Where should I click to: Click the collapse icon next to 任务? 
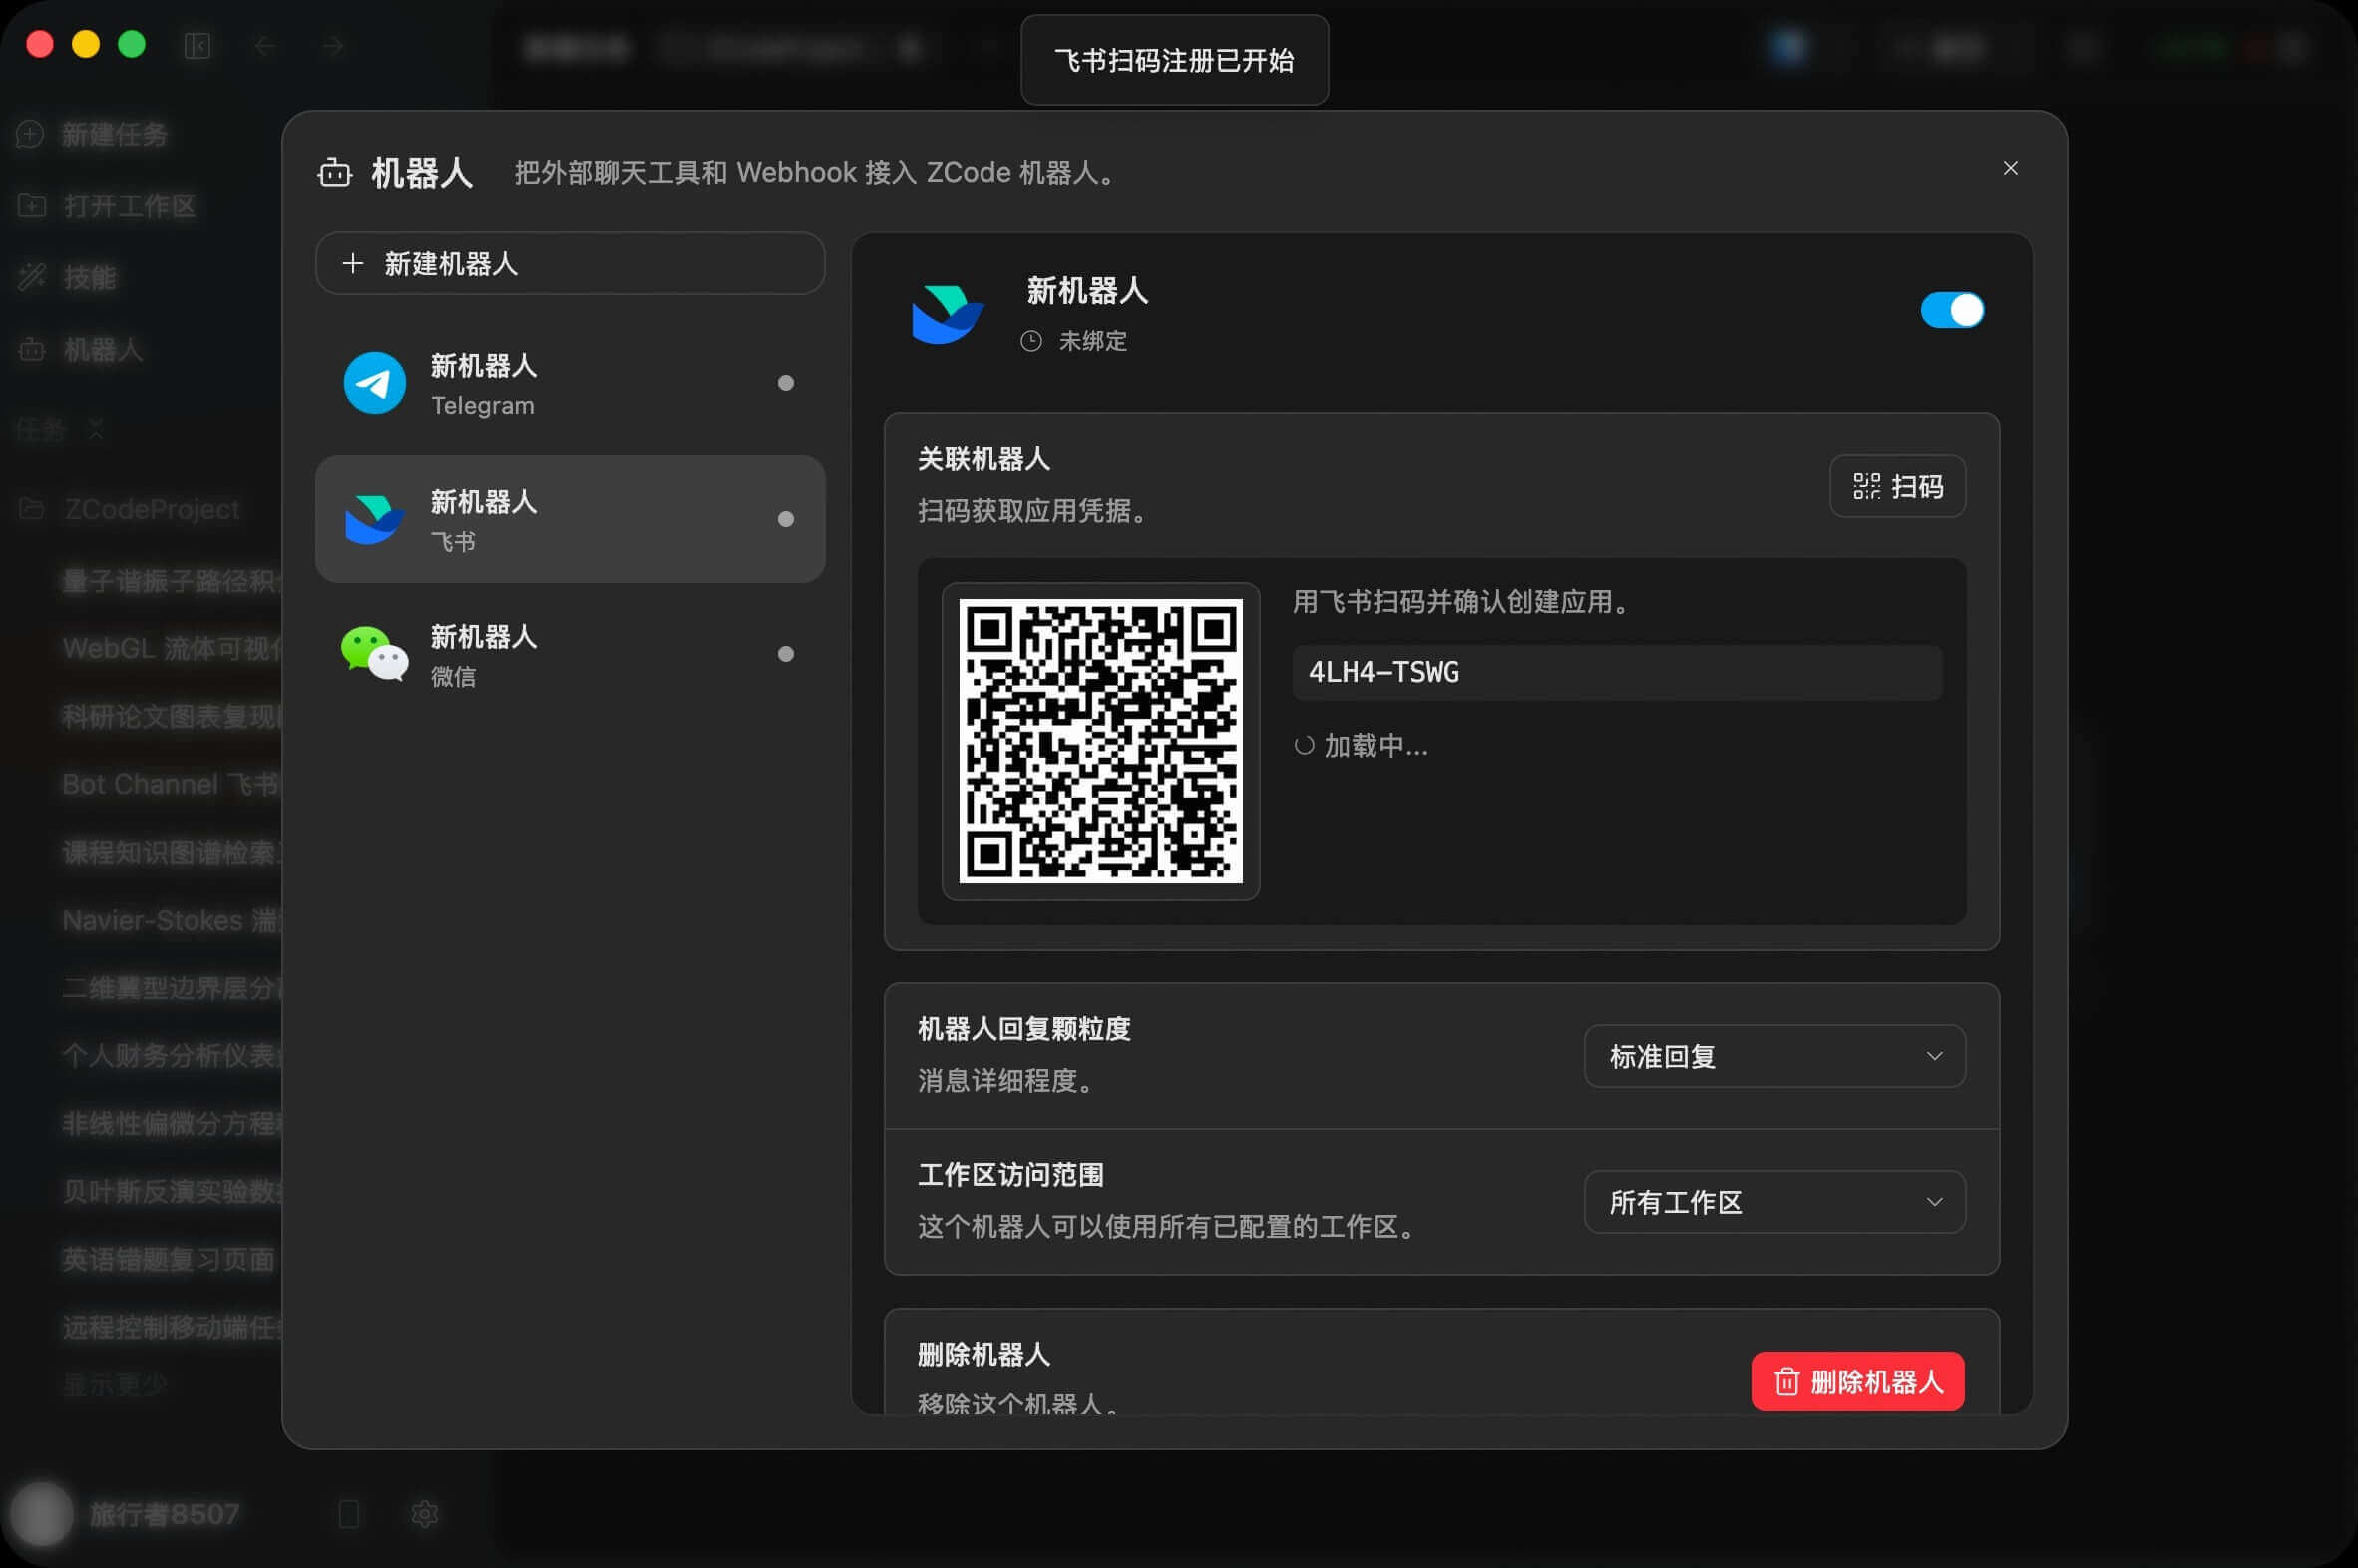pos(96,429)
